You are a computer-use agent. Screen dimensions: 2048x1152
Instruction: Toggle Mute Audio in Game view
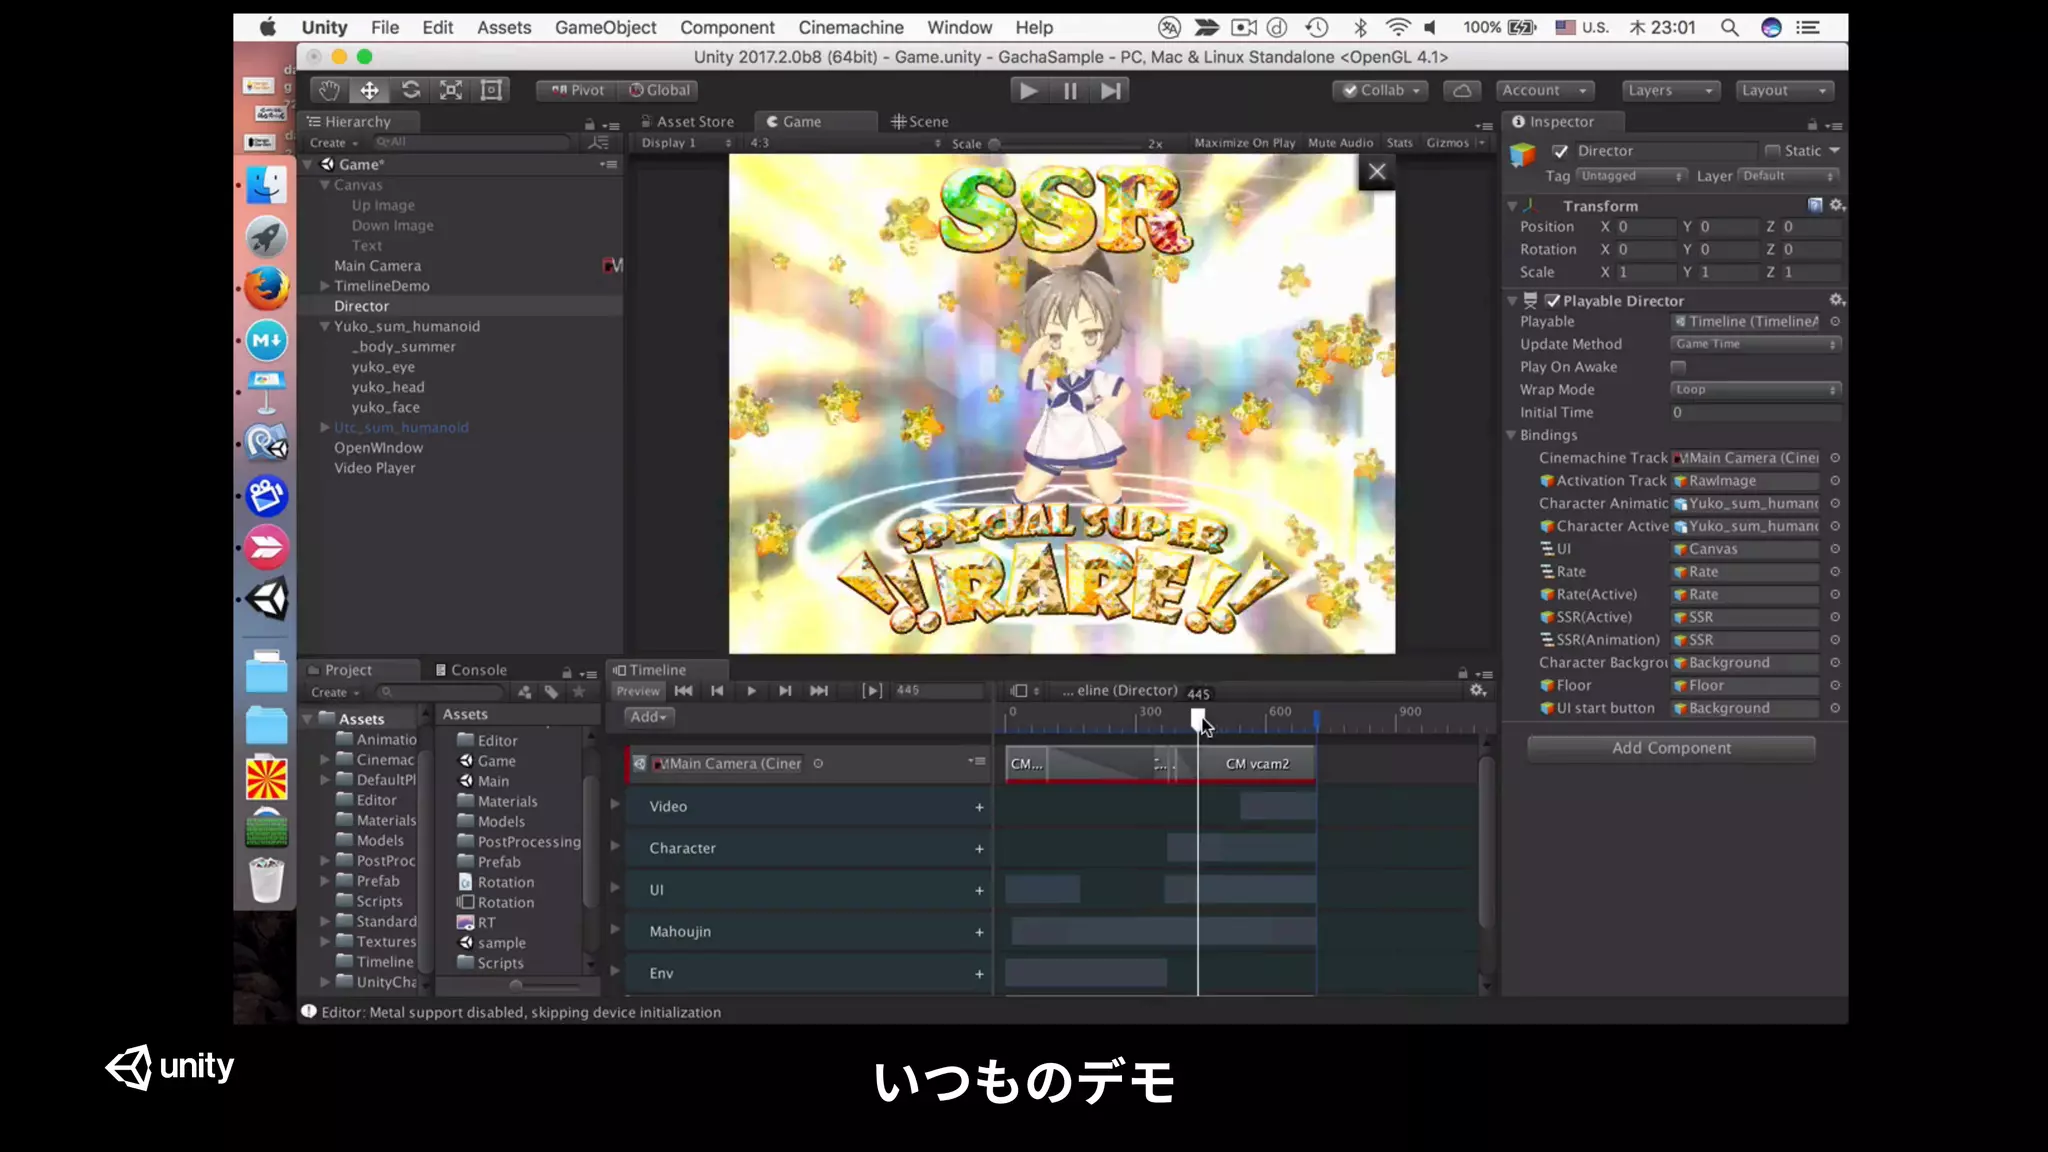click(x=1340, y=143)
